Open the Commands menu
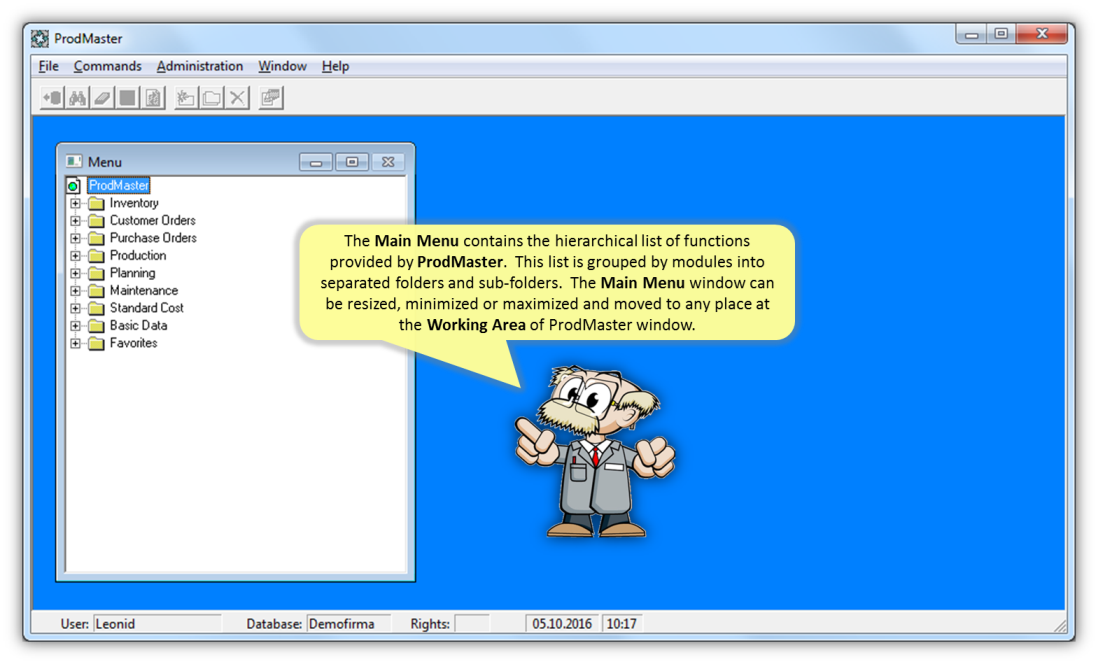1098x664 pixels. click(107, 66)
